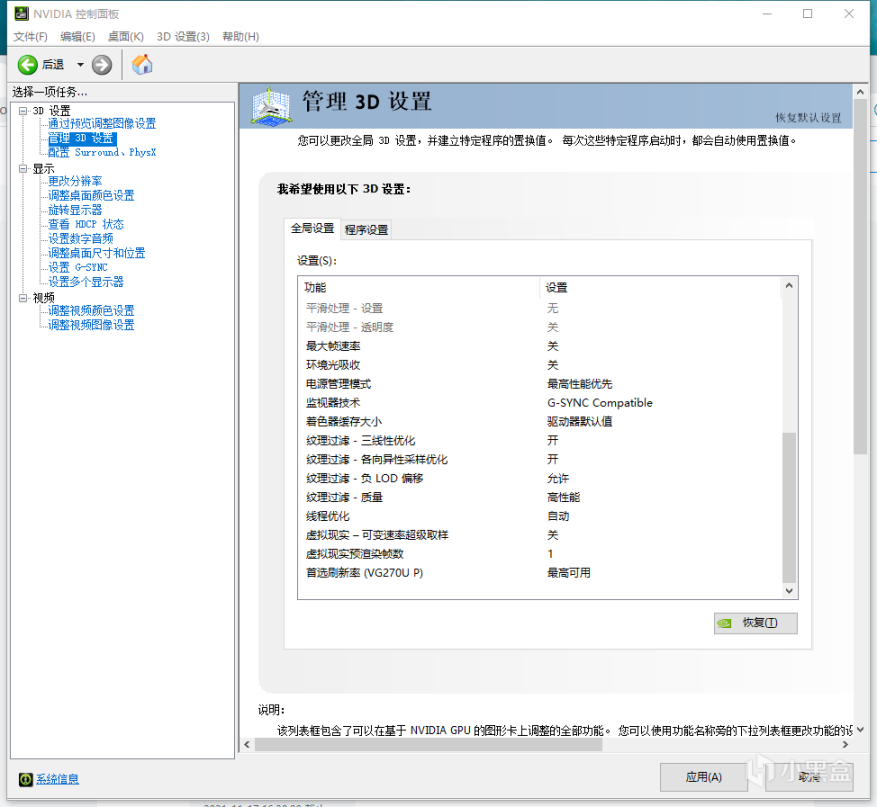Open the back history dropdown arrow
Viewport: 877px width, 807px height.
click(x=81, y=65)
